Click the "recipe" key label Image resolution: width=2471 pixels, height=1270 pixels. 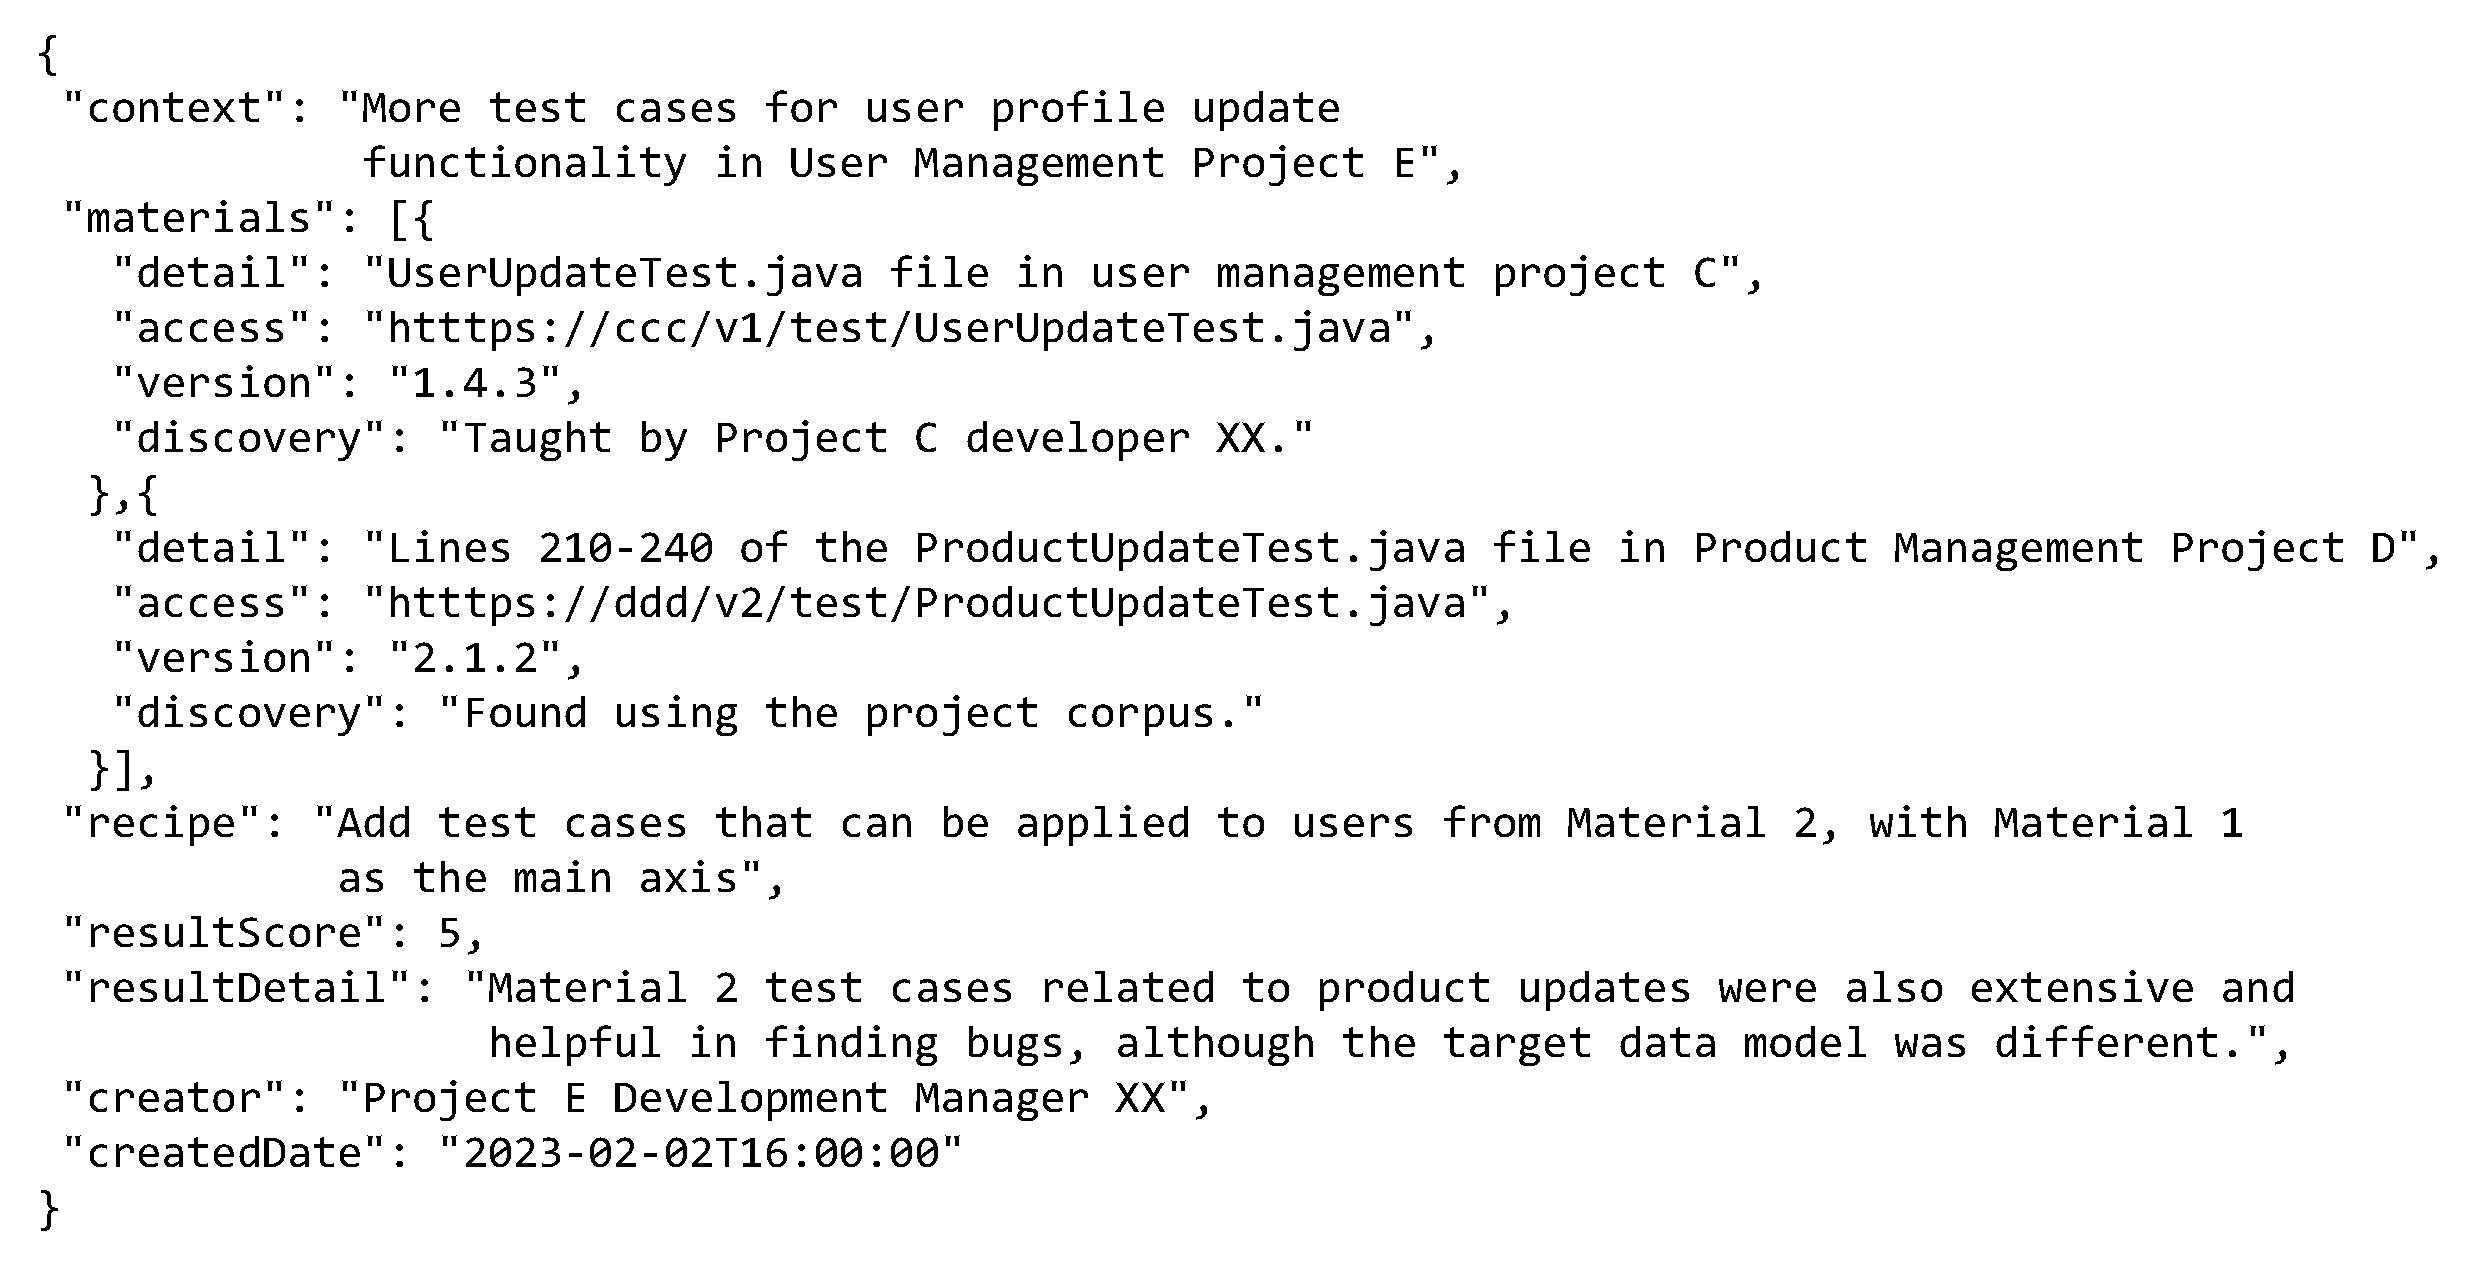point(163,823)
